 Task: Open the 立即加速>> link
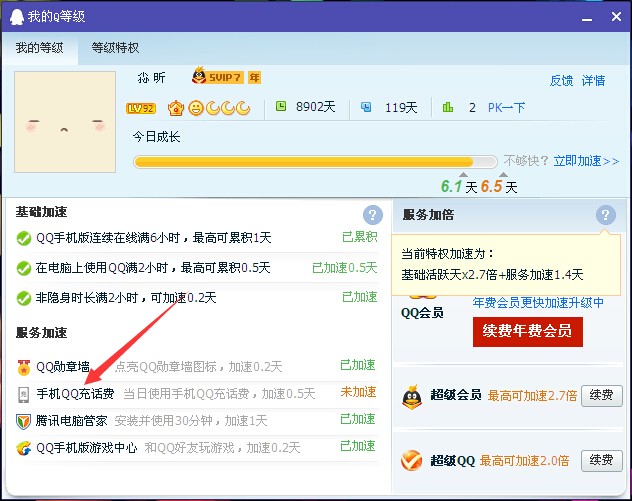pyautogui.click(x=586, y=161)
